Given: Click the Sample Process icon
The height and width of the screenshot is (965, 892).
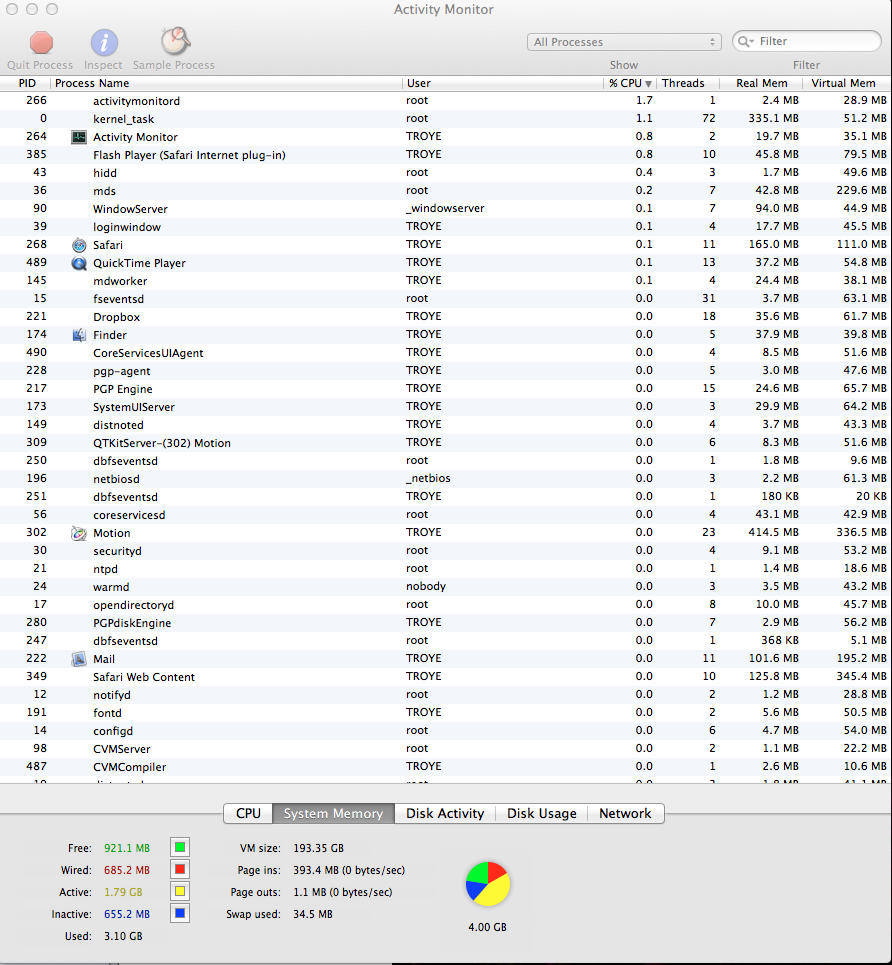Looking at the screenshot, I should coord(175,41).
